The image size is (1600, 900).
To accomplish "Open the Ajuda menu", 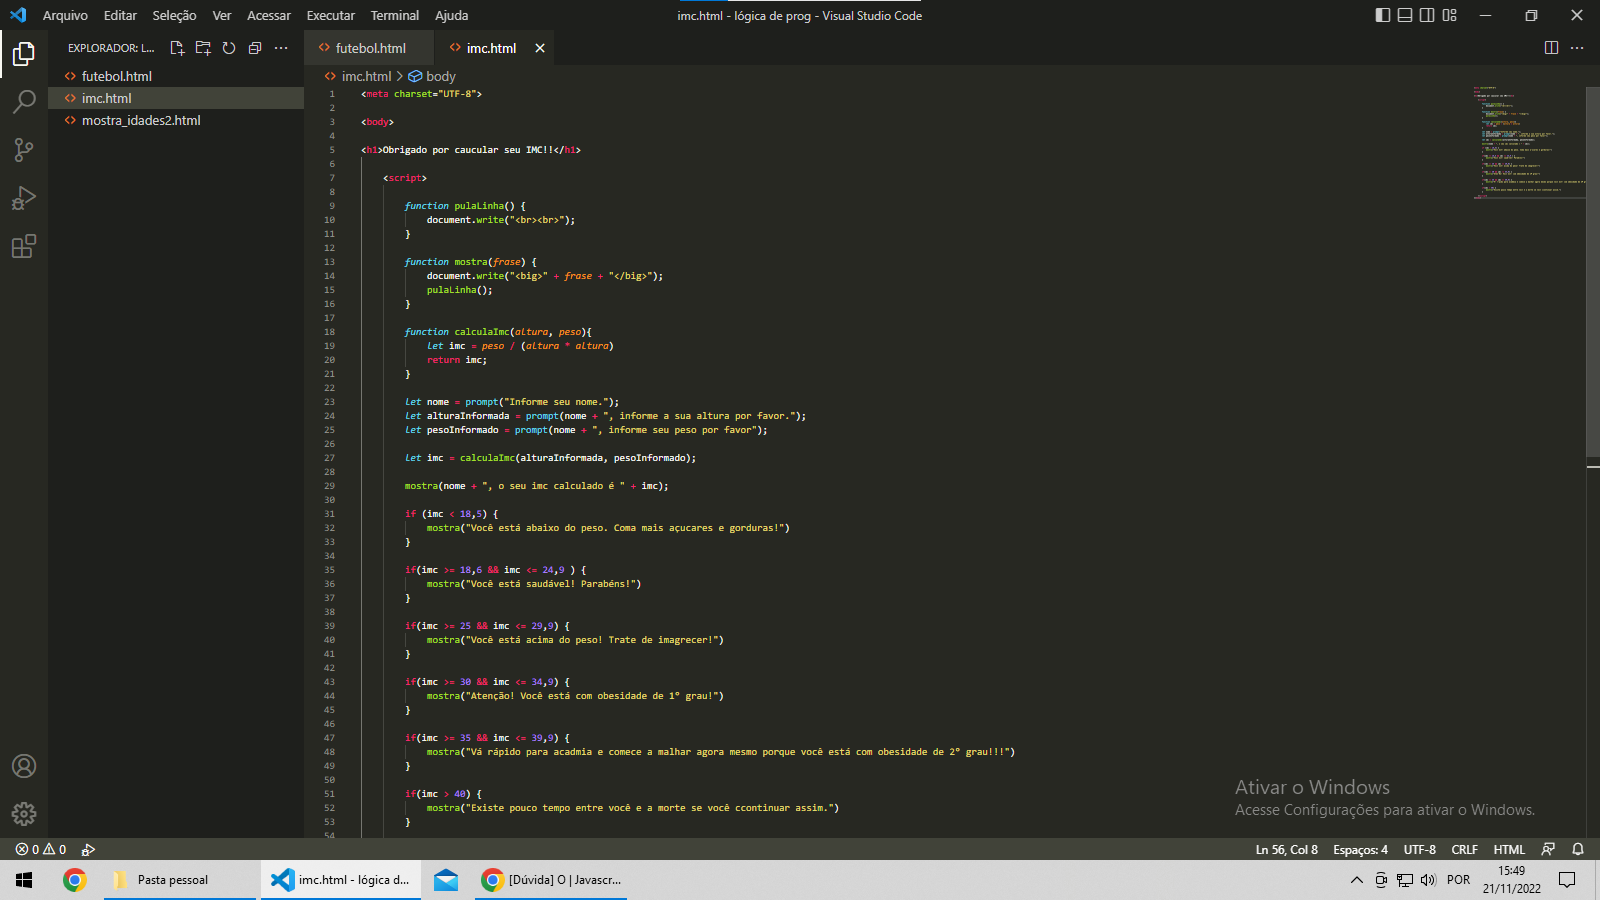I will click(451, 15).
